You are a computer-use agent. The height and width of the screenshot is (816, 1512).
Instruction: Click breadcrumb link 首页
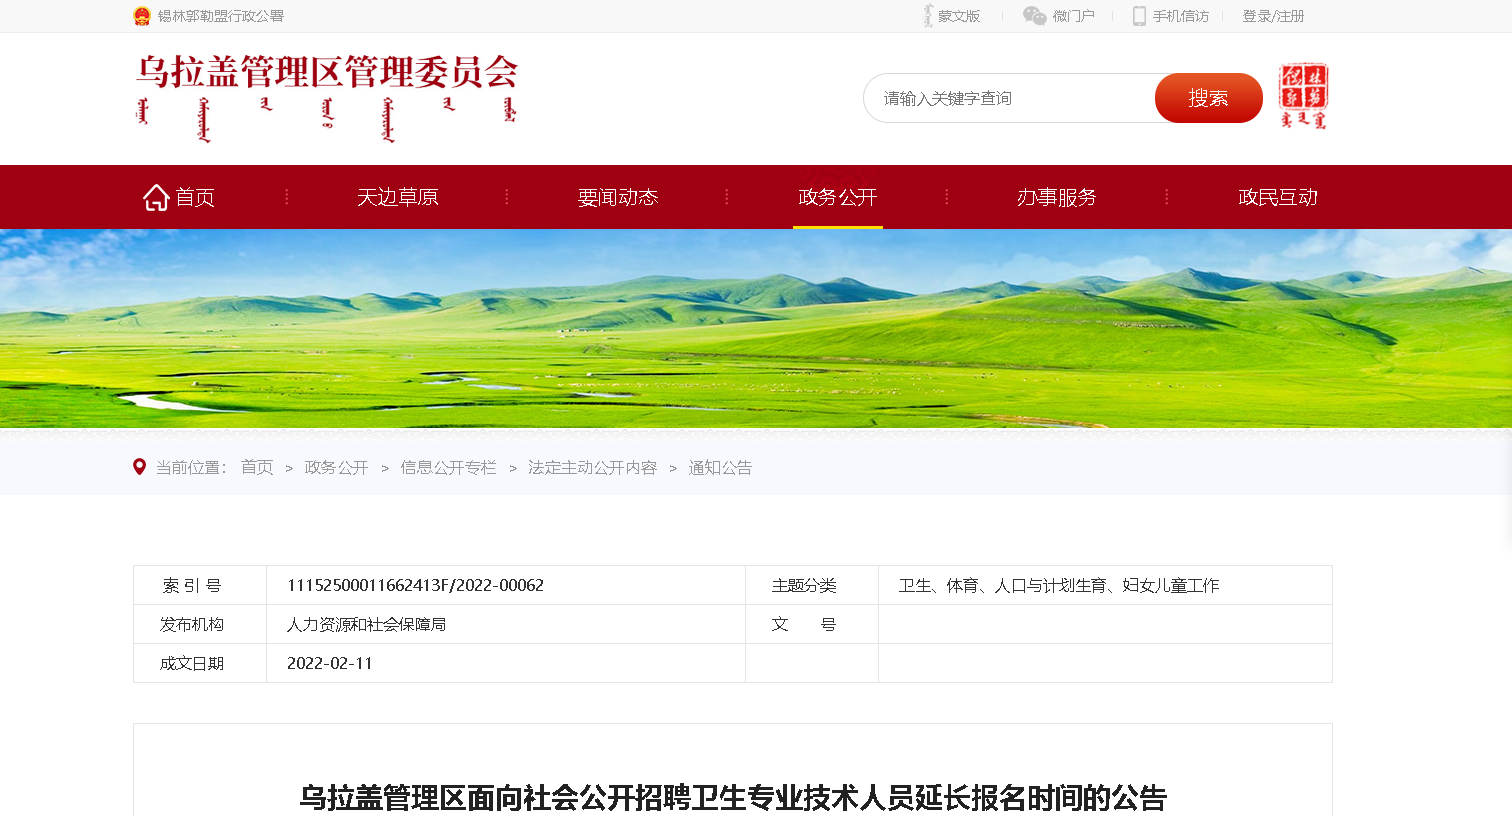coord(257,467)
